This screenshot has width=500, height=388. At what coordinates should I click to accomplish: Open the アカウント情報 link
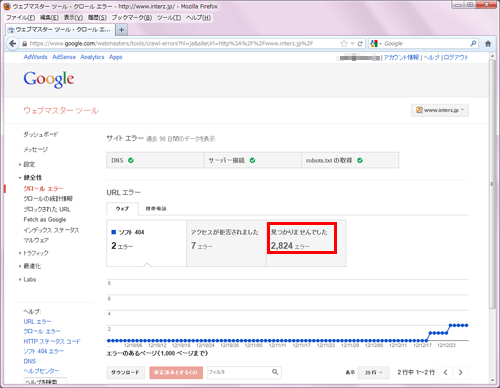pyautogui.click(x=401, y=57)
